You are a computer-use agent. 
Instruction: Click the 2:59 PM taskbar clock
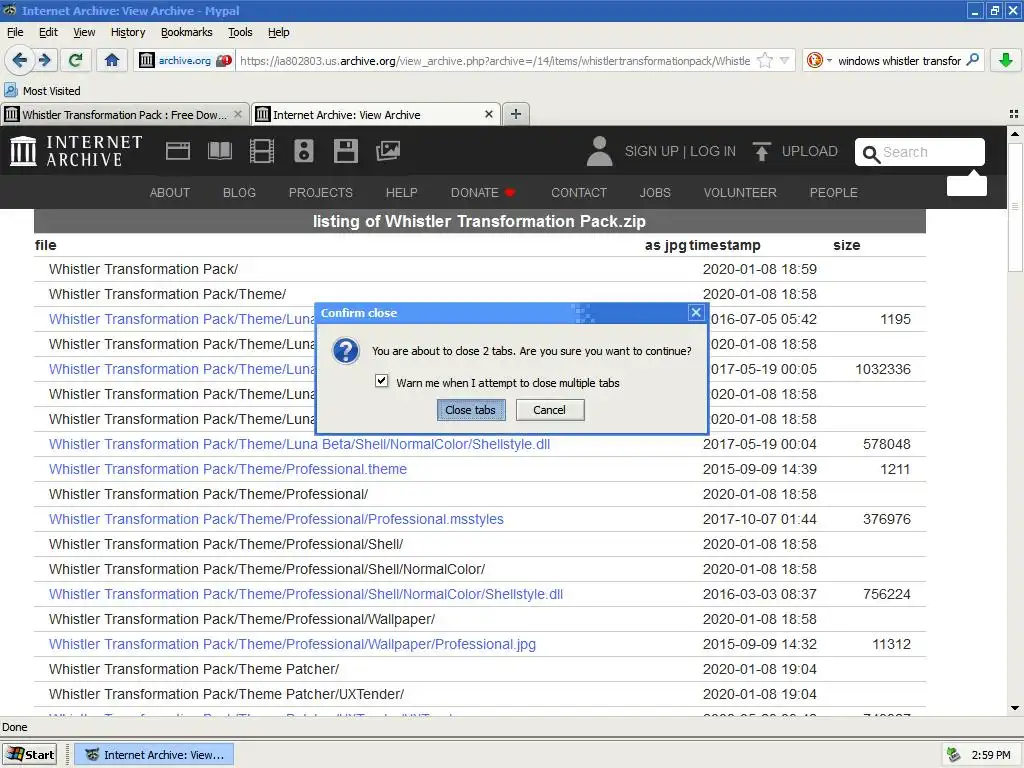coord(991,755)
